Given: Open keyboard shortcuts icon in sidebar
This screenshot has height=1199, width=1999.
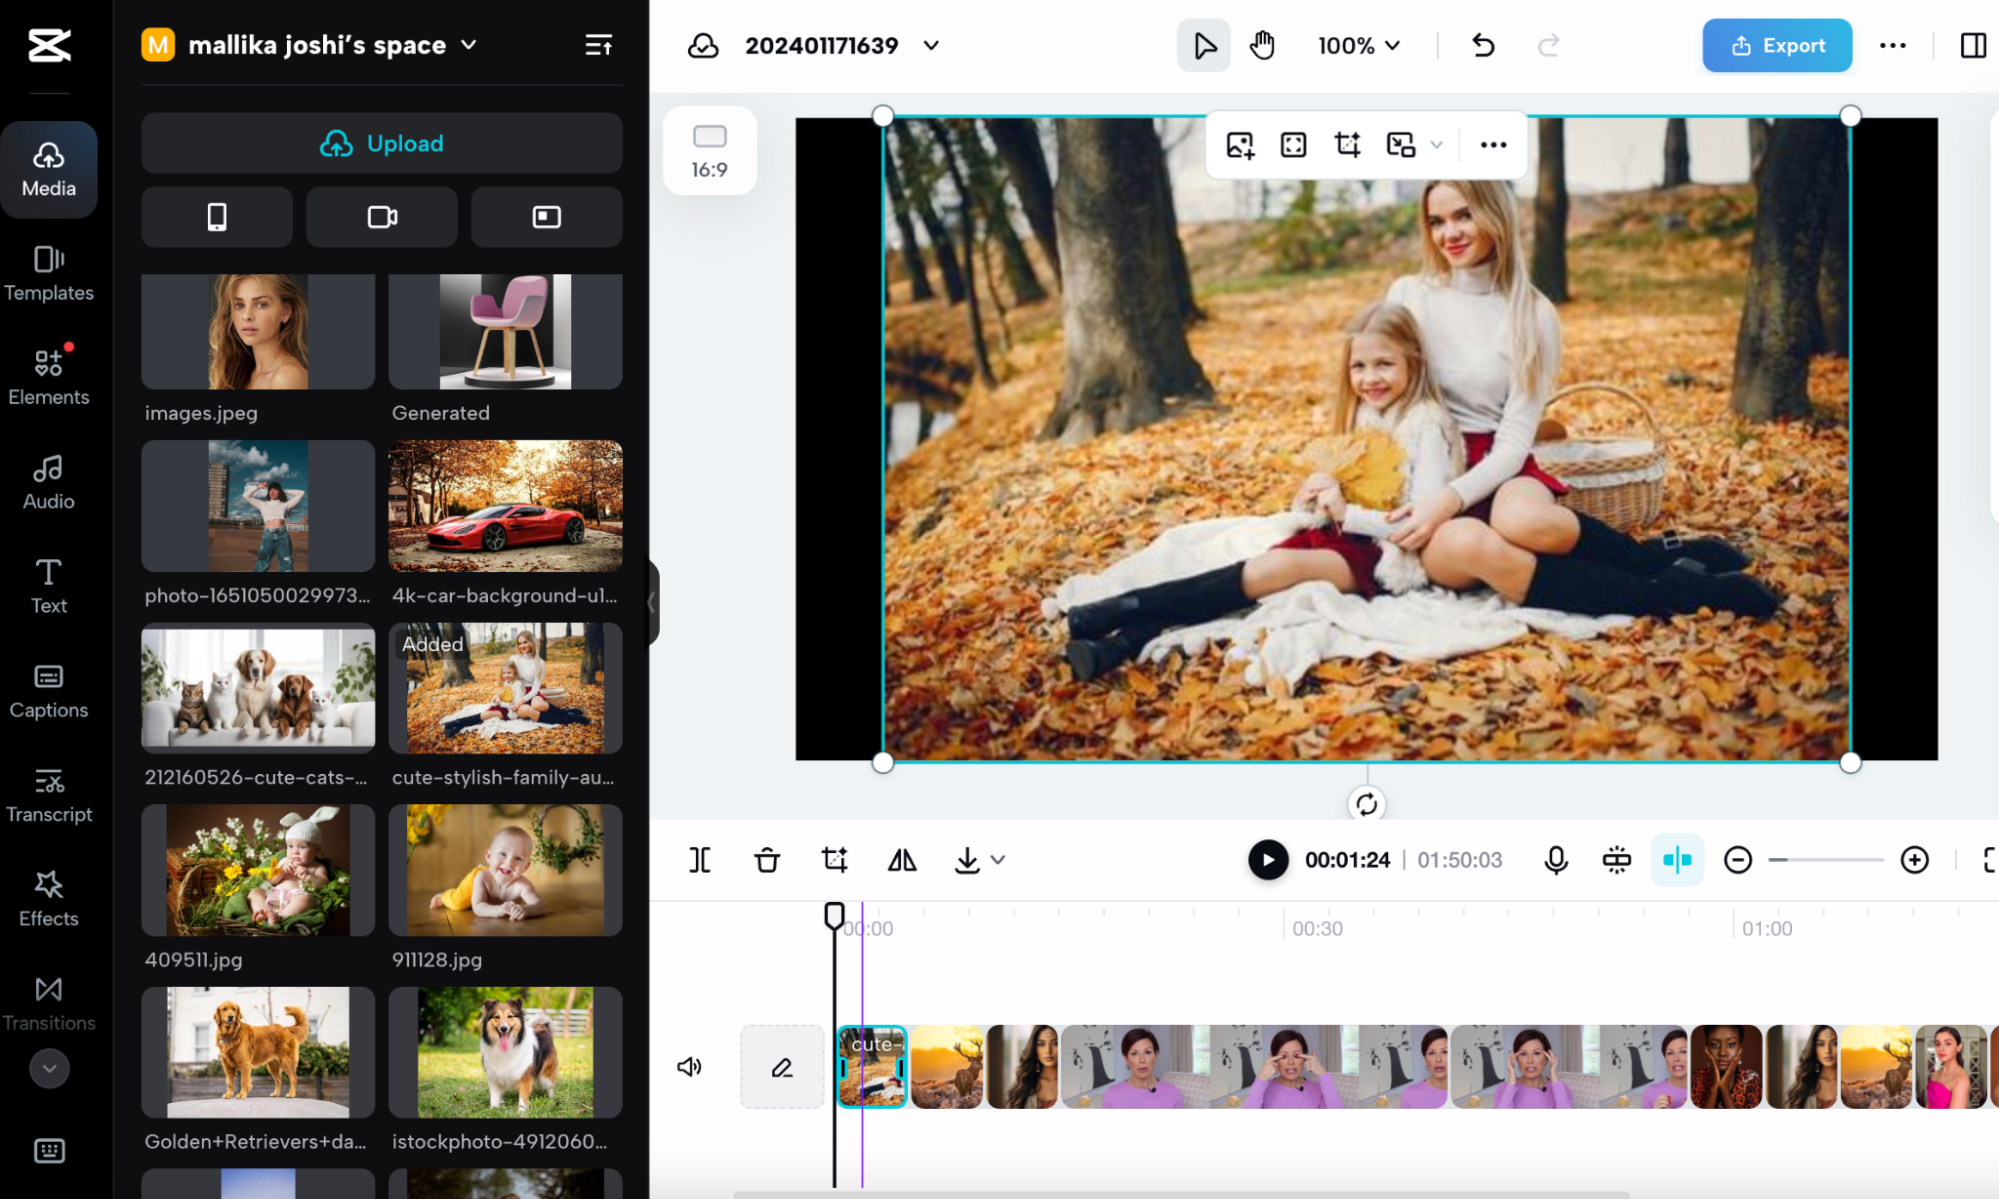Looking at the screenshot, I should pos(48,1151).
